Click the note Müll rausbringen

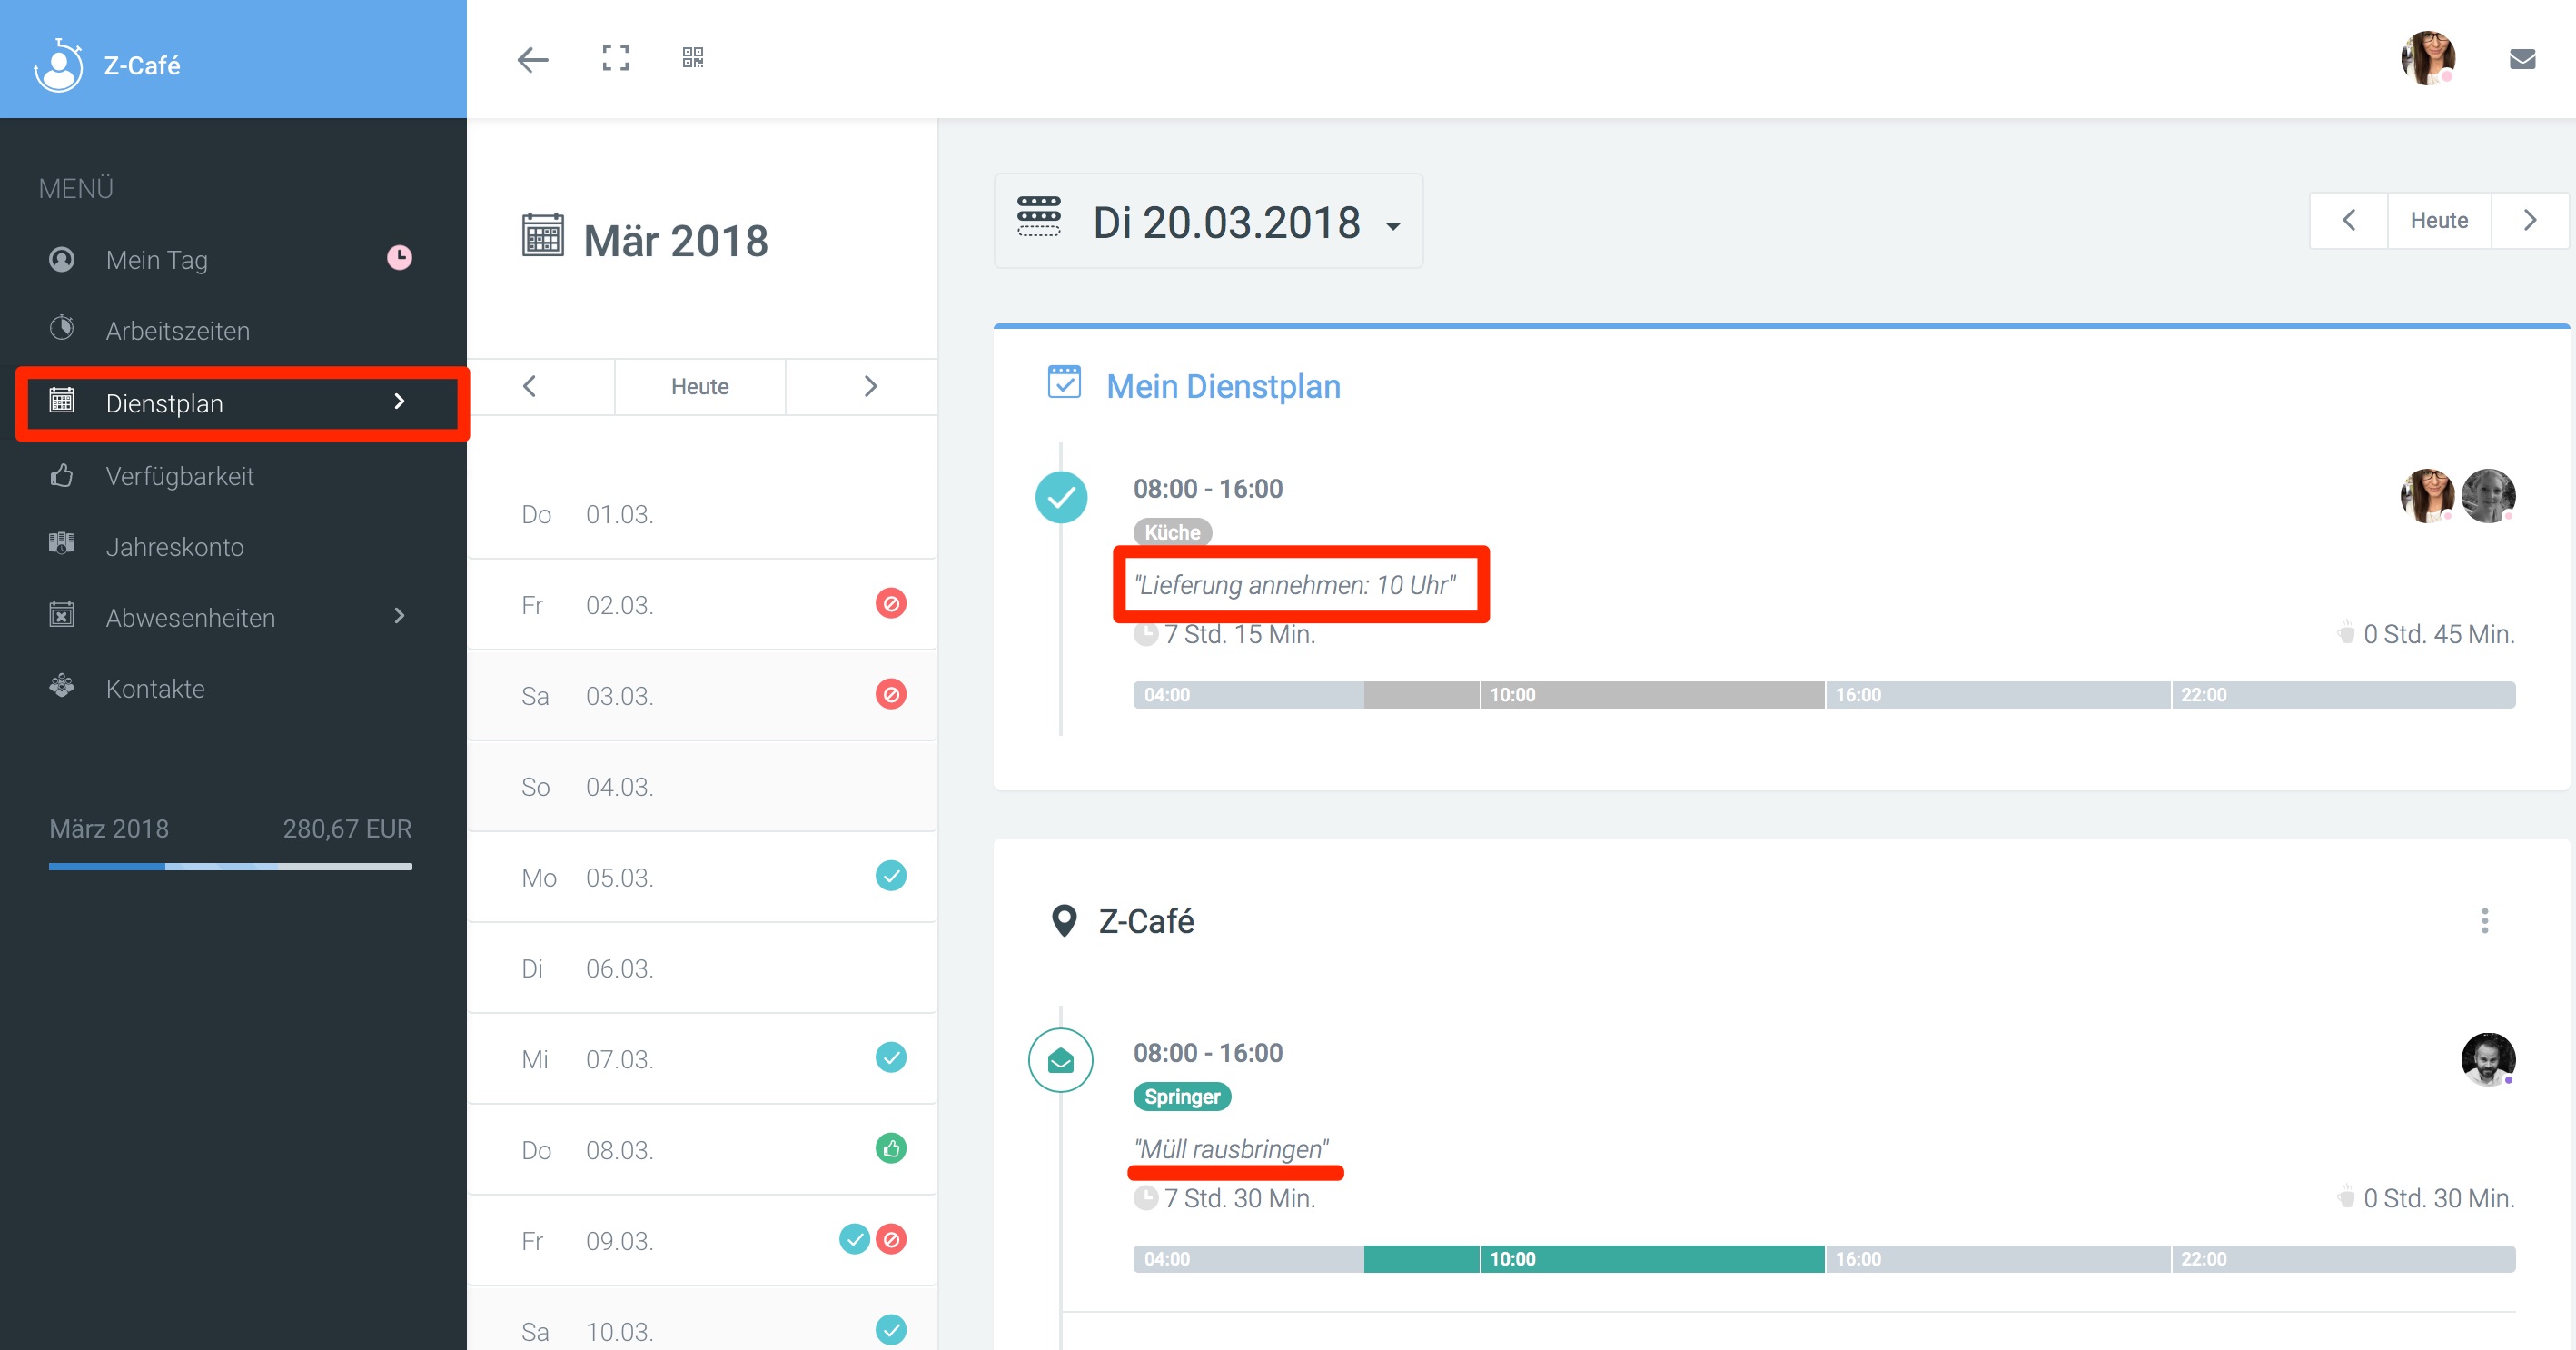[x=1231, y=1149]
